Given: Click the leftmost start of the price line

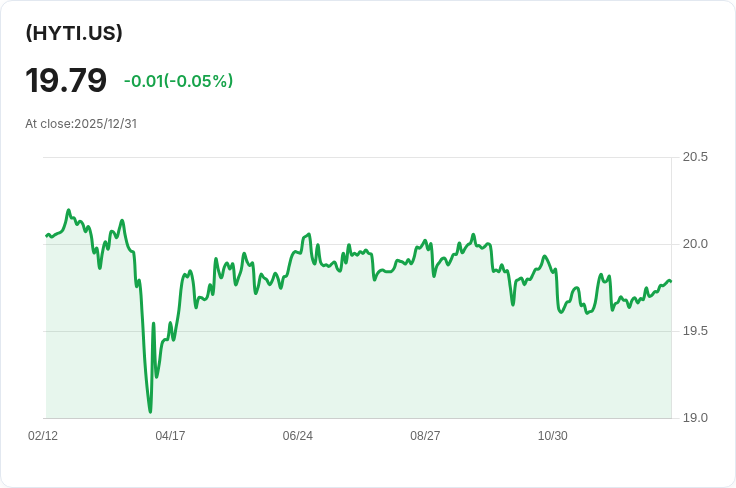Looking at the screenshot, I should (x=47, y=236).
